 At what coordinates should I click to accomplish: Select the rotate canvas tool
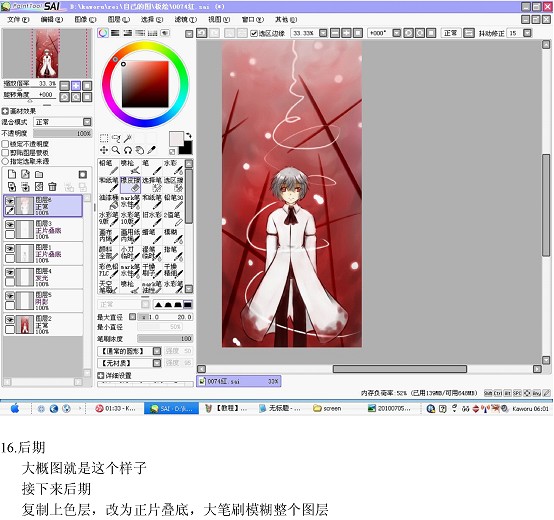128,150
